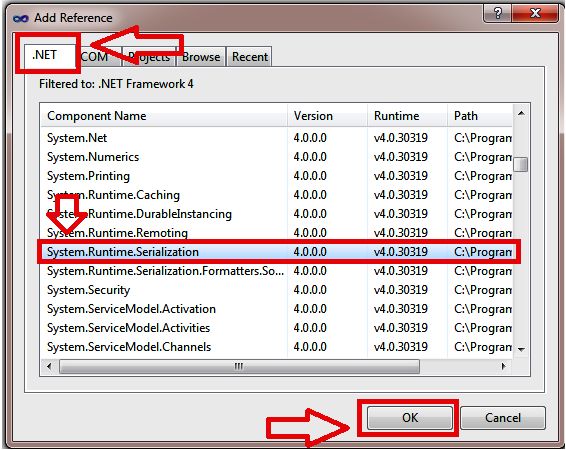Click the vertical scrollbar up arrow
Screen dimensions: 566x450
pyautogui.click(x=521, y=113)
